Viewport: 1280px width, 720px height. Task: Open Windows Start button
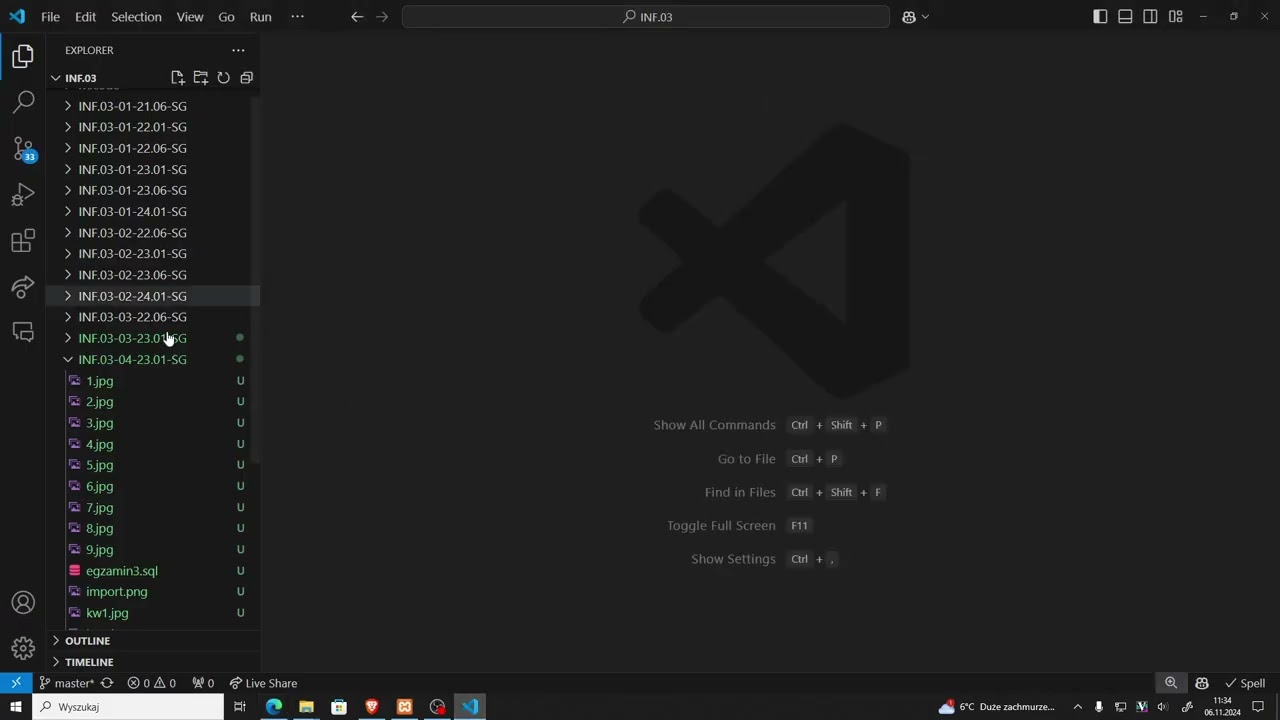[16, 707]
